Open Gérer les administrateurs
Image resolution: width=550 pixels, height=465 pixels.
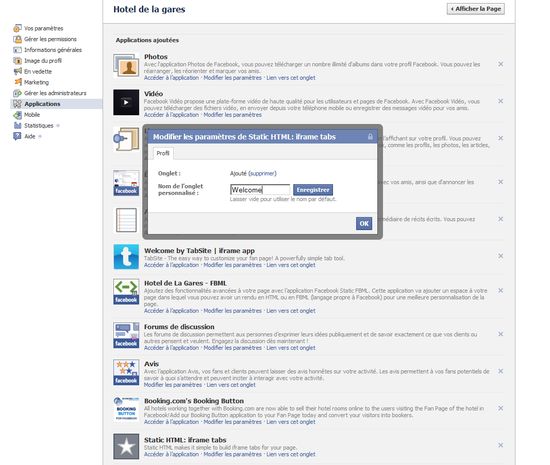55,93
